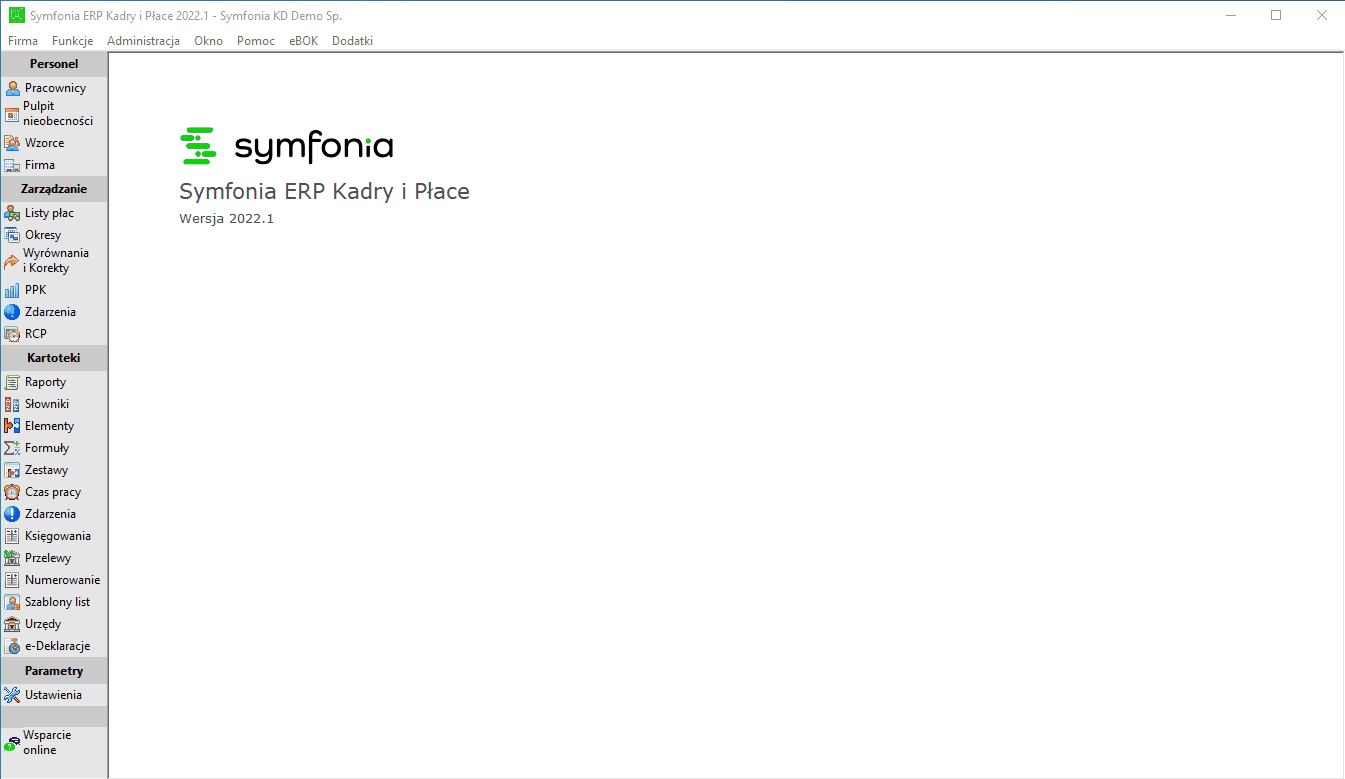Click the Raporty icon
The height and width of the screenshot is (779, 1345).
[x=12, y=382]
